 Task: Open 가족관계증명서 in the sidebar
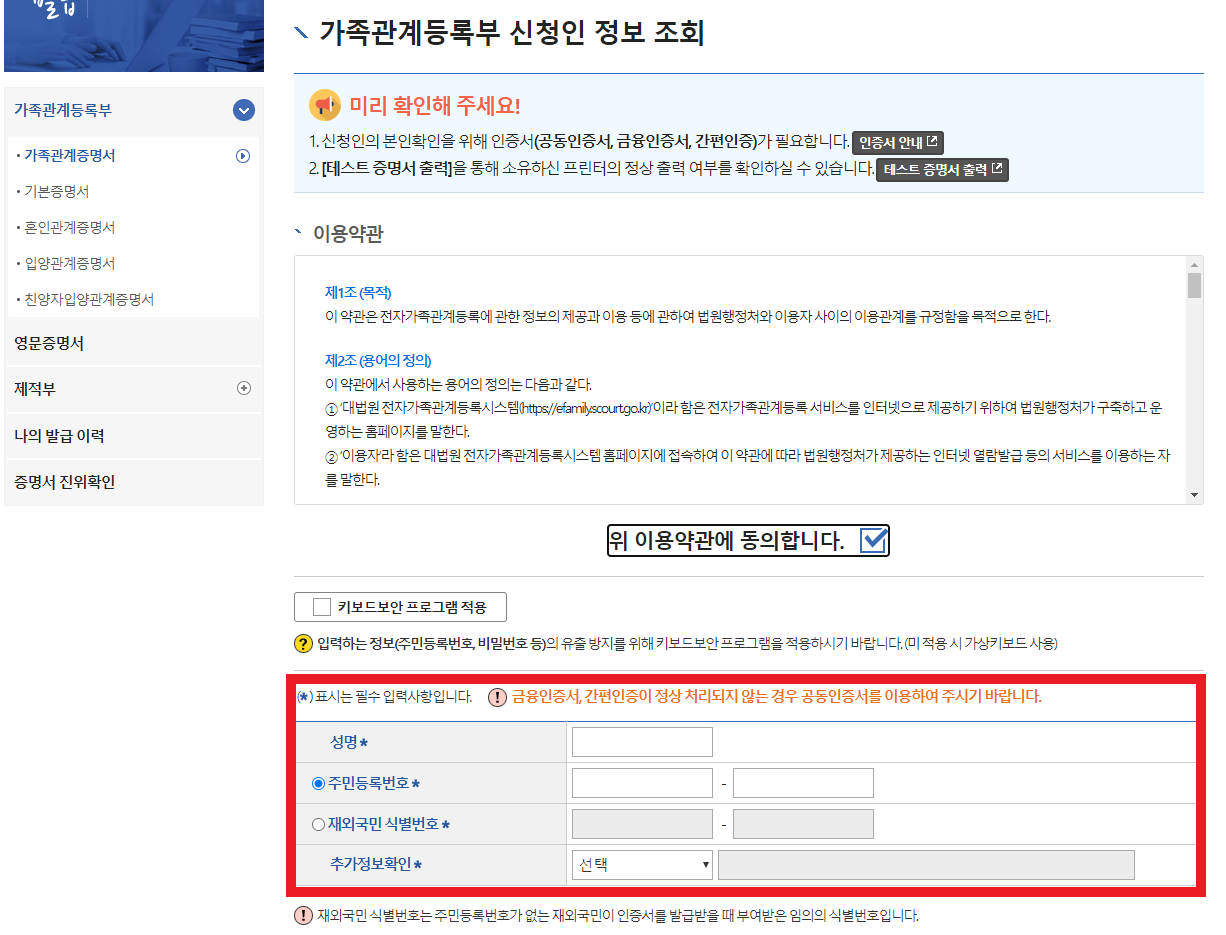pos(69,156)
